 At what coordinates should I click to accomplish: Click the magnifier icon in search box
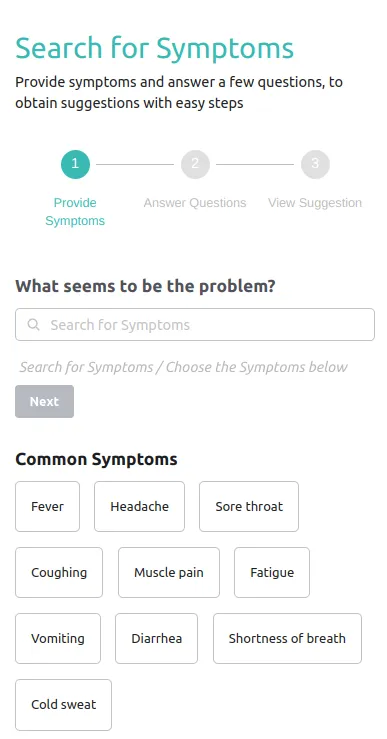pos(33,325)
